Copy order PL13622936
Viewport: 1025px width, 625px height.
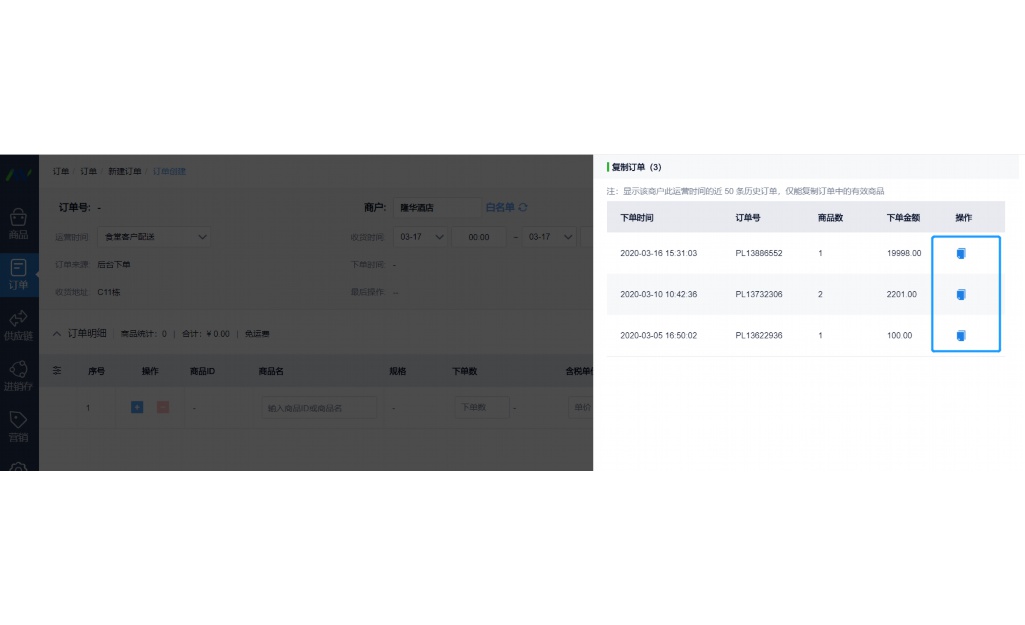(961, 336)
